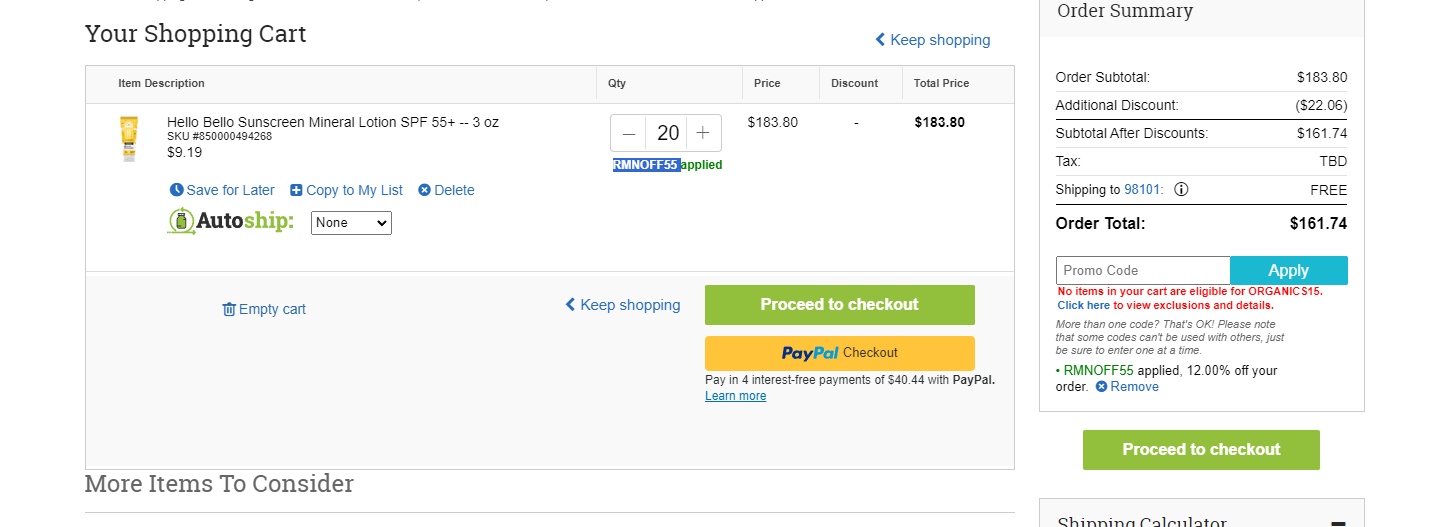Open shipping ZIP code 98101 link

coord(1144,189)
